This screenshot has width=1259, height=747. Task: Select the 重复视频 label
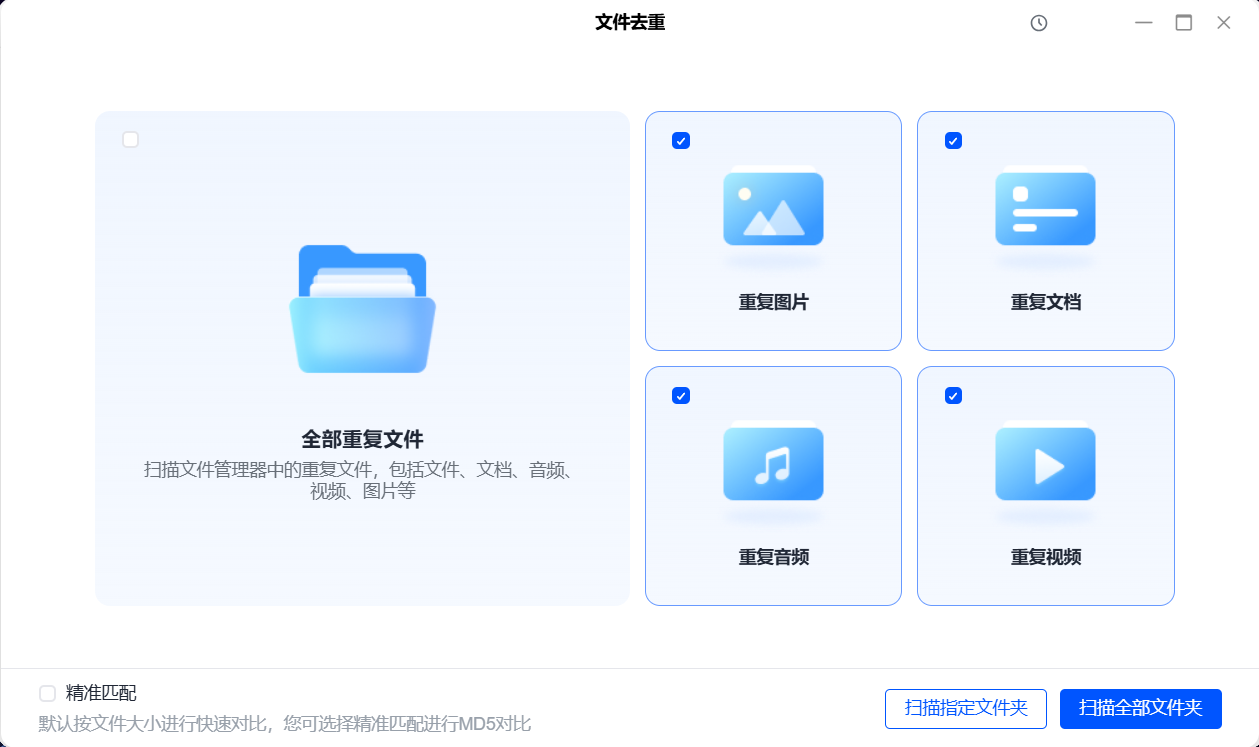(1046, 557)
